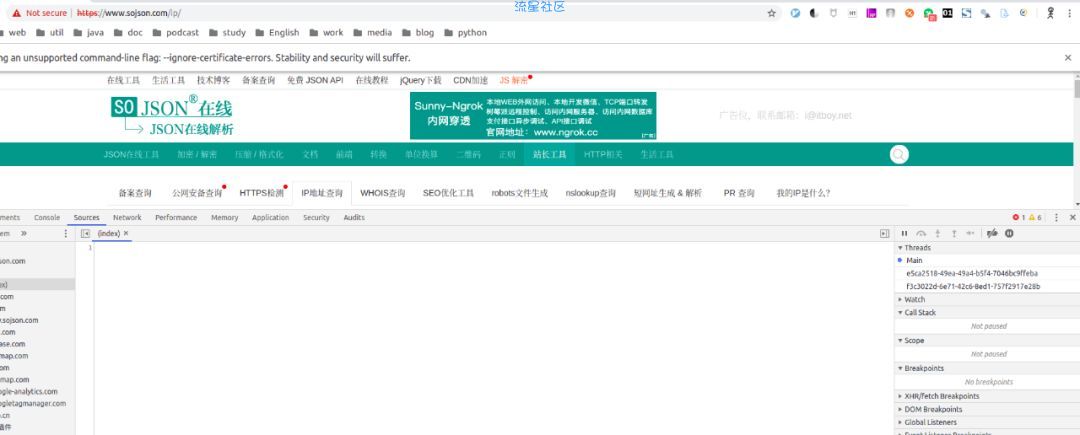The image size is (1080, 435).
Task: Close the (index) file tab
Action: coord(126,234)
